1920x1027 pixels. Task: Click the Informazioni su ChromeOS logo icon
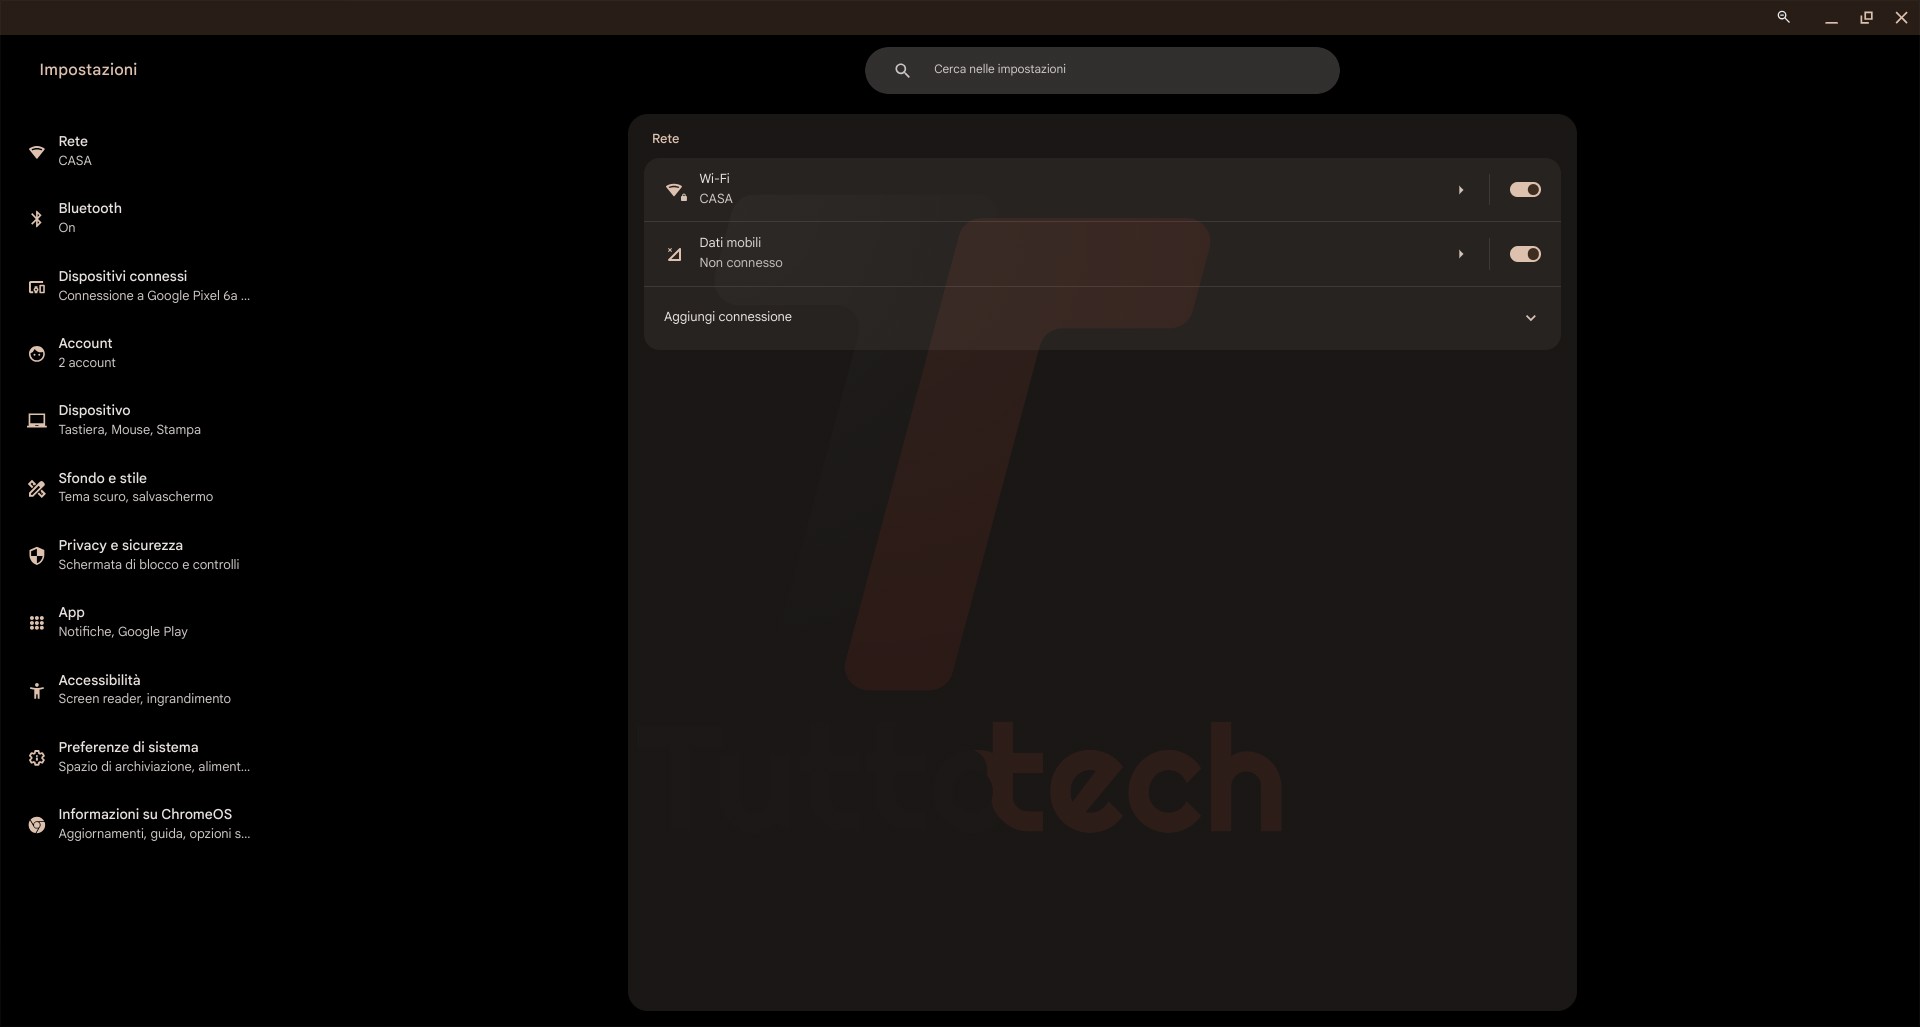pos(37,824)
